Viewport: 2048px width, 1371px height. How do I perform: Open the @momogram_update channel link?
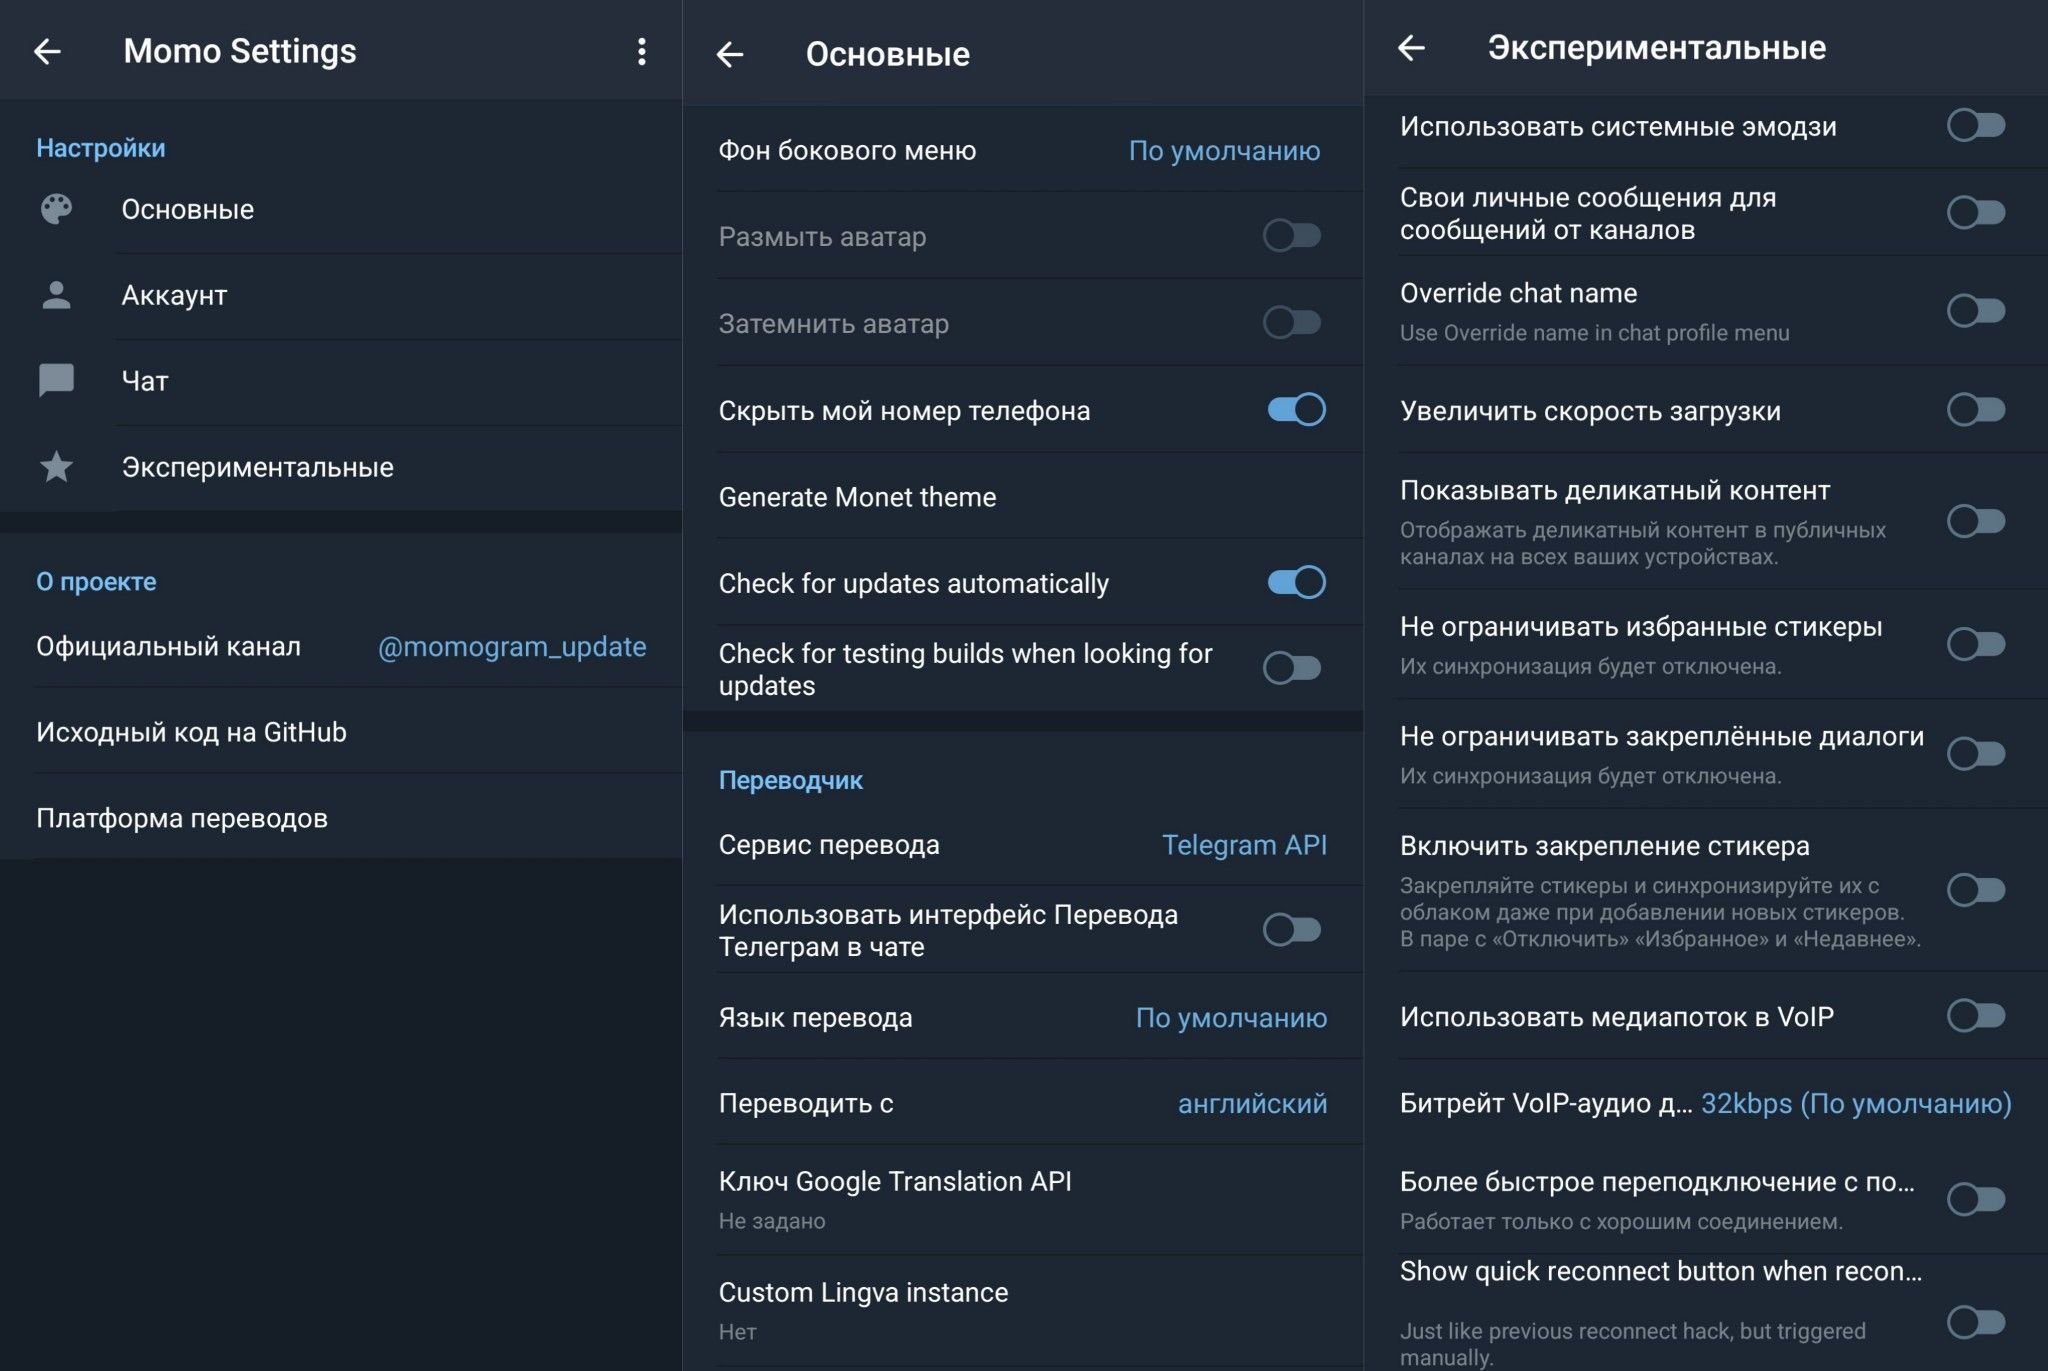coord(512,647)
